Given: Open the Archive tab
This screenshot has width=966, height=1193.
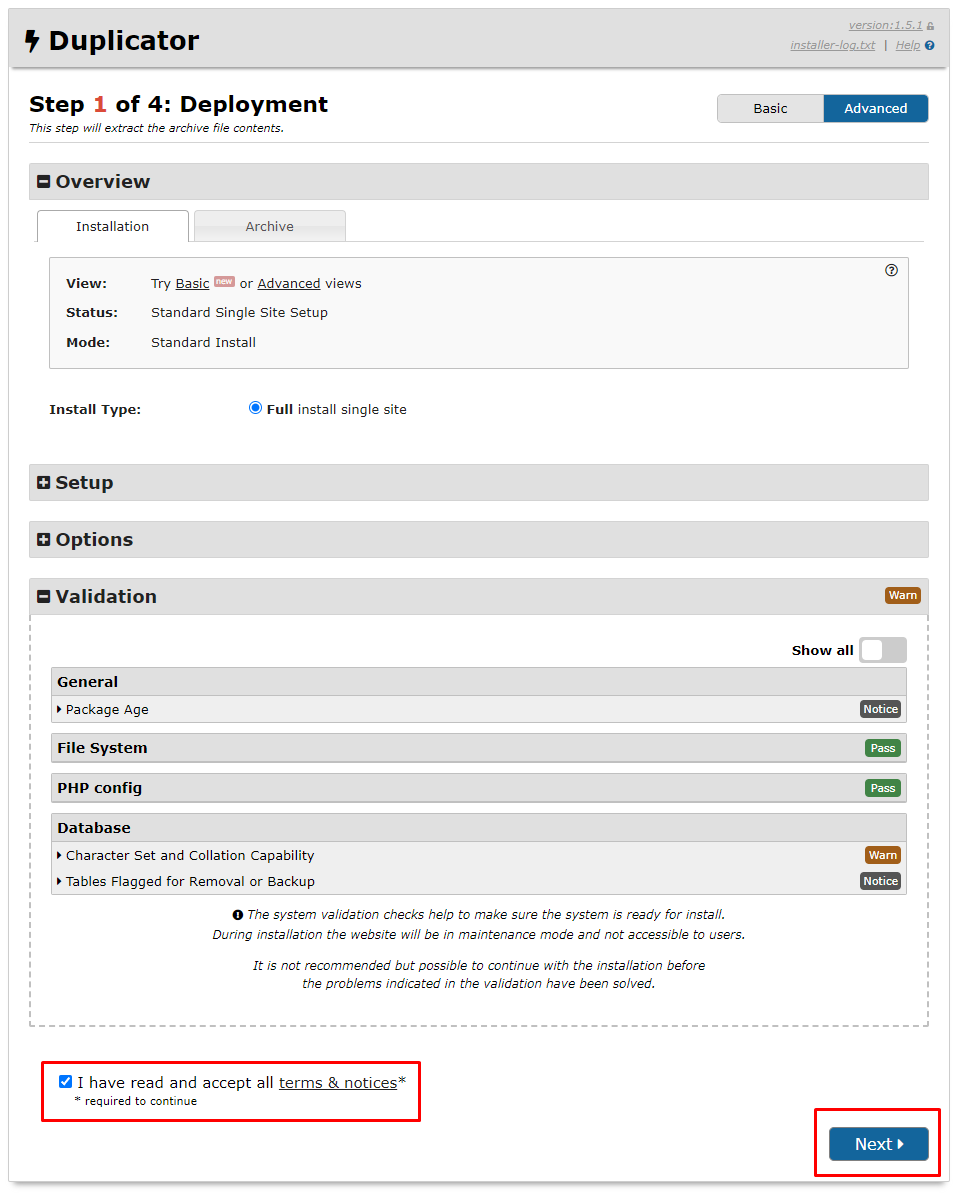Looking at the screenshot, I should (x=270, y=226).
